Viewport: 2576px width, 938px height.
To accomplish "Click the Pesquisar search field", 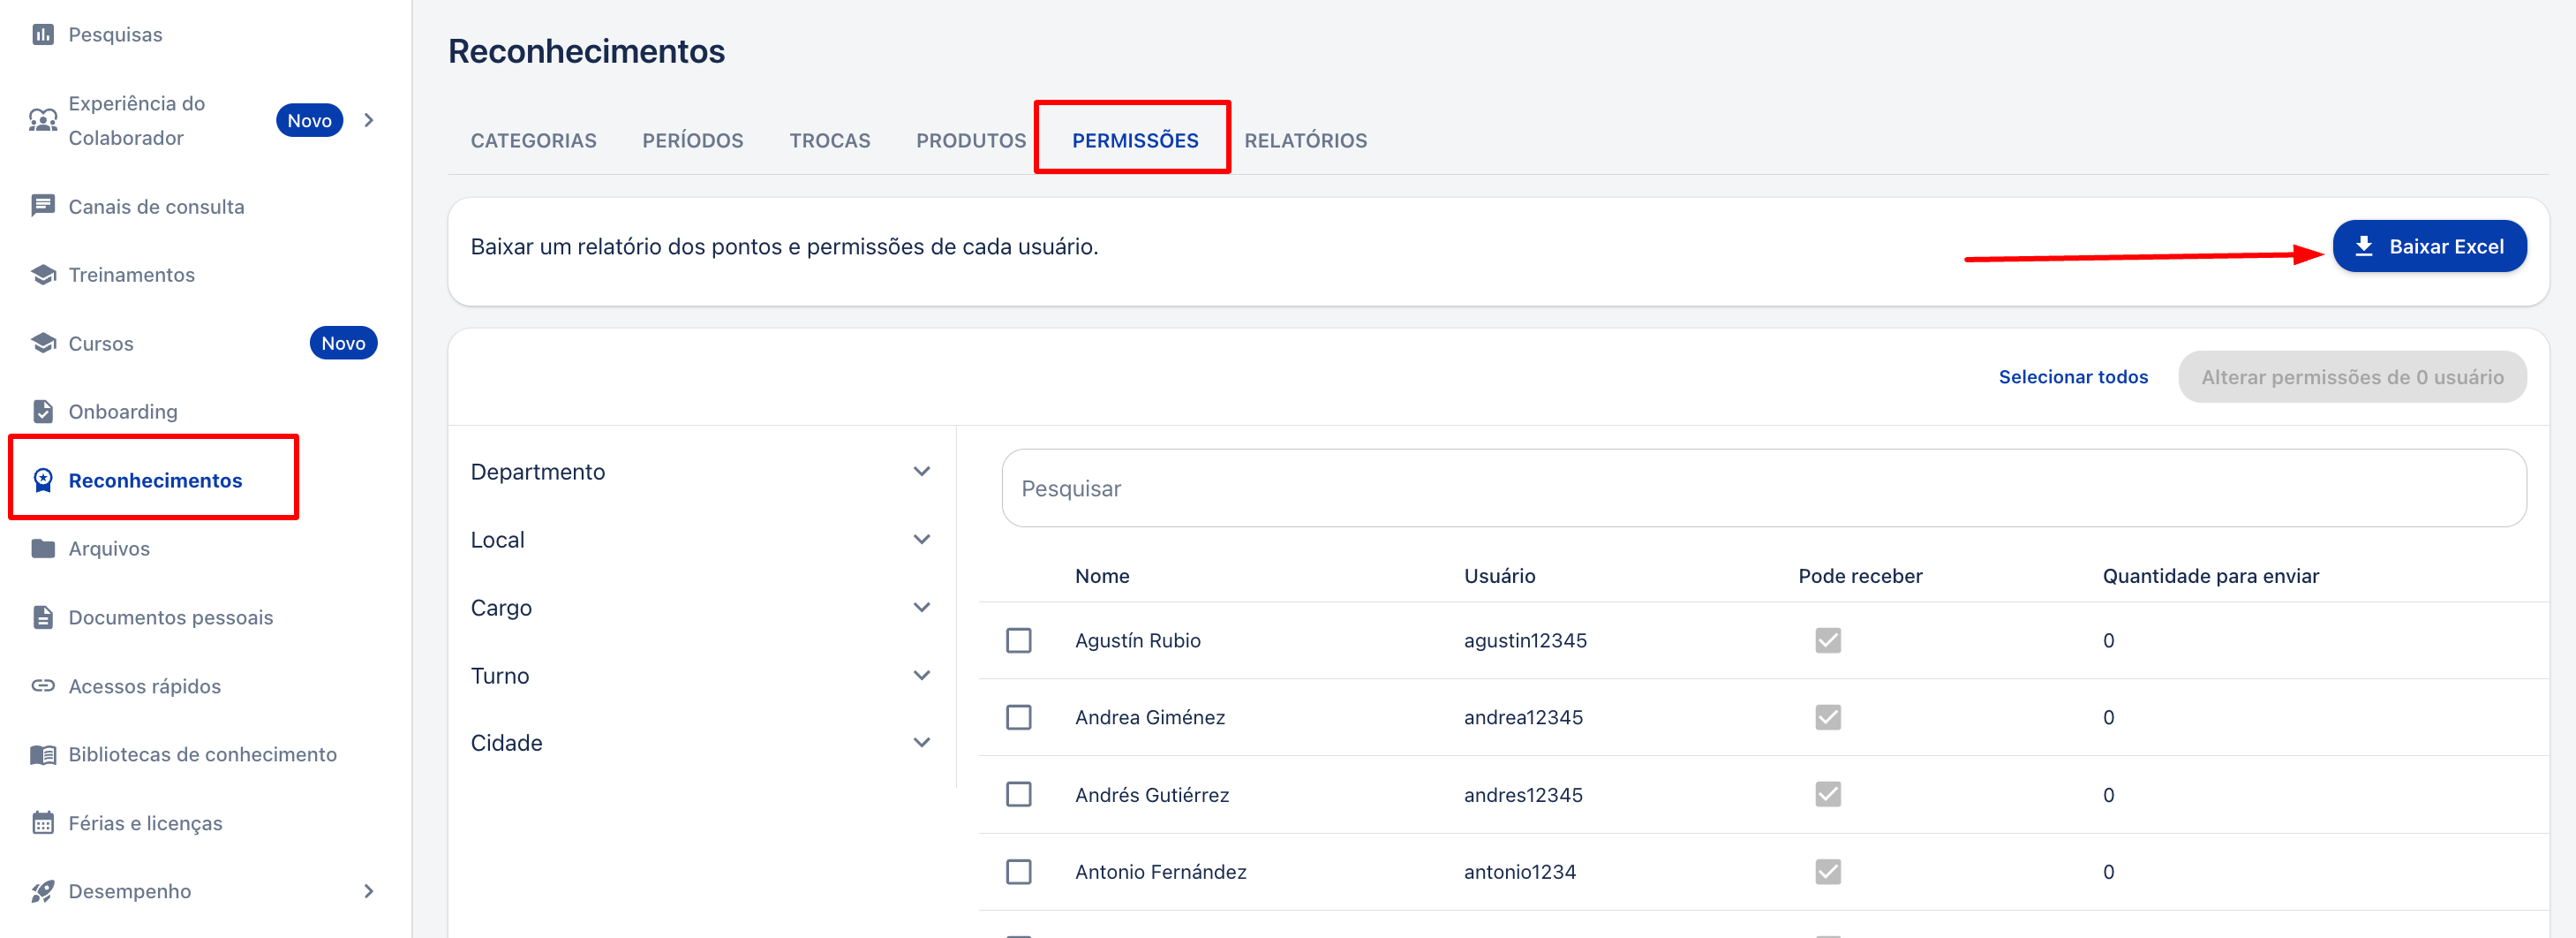I will pyautogui.click(x=1764, y=488).
